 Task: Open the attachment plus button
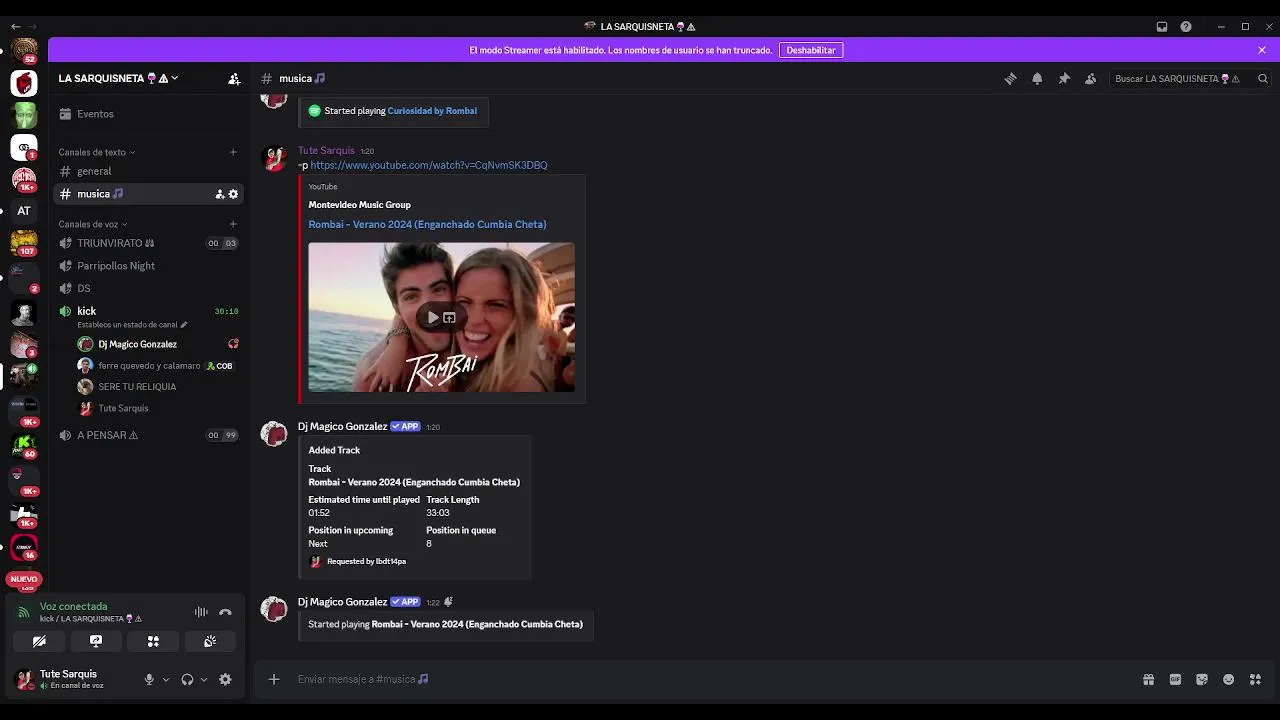(x=274, y=679)
